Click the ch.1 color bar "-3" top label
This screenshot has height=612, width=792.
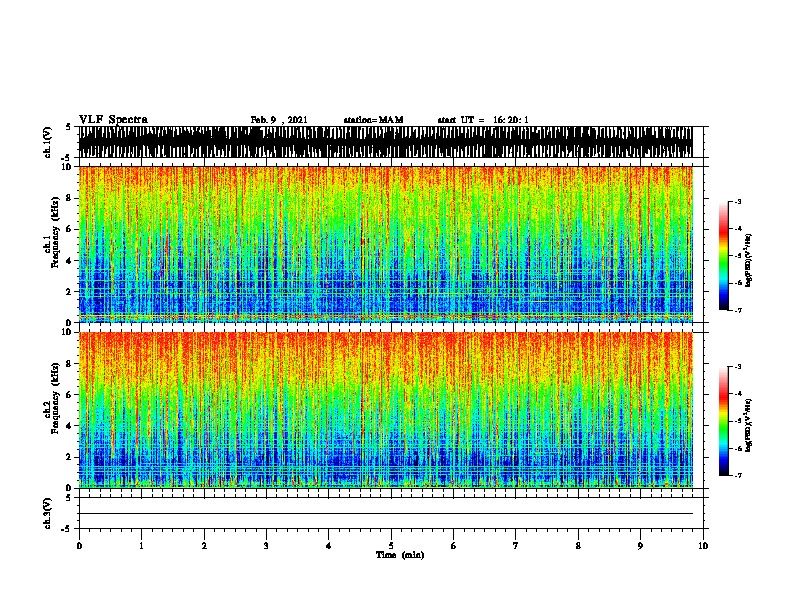tap(738, 202)
